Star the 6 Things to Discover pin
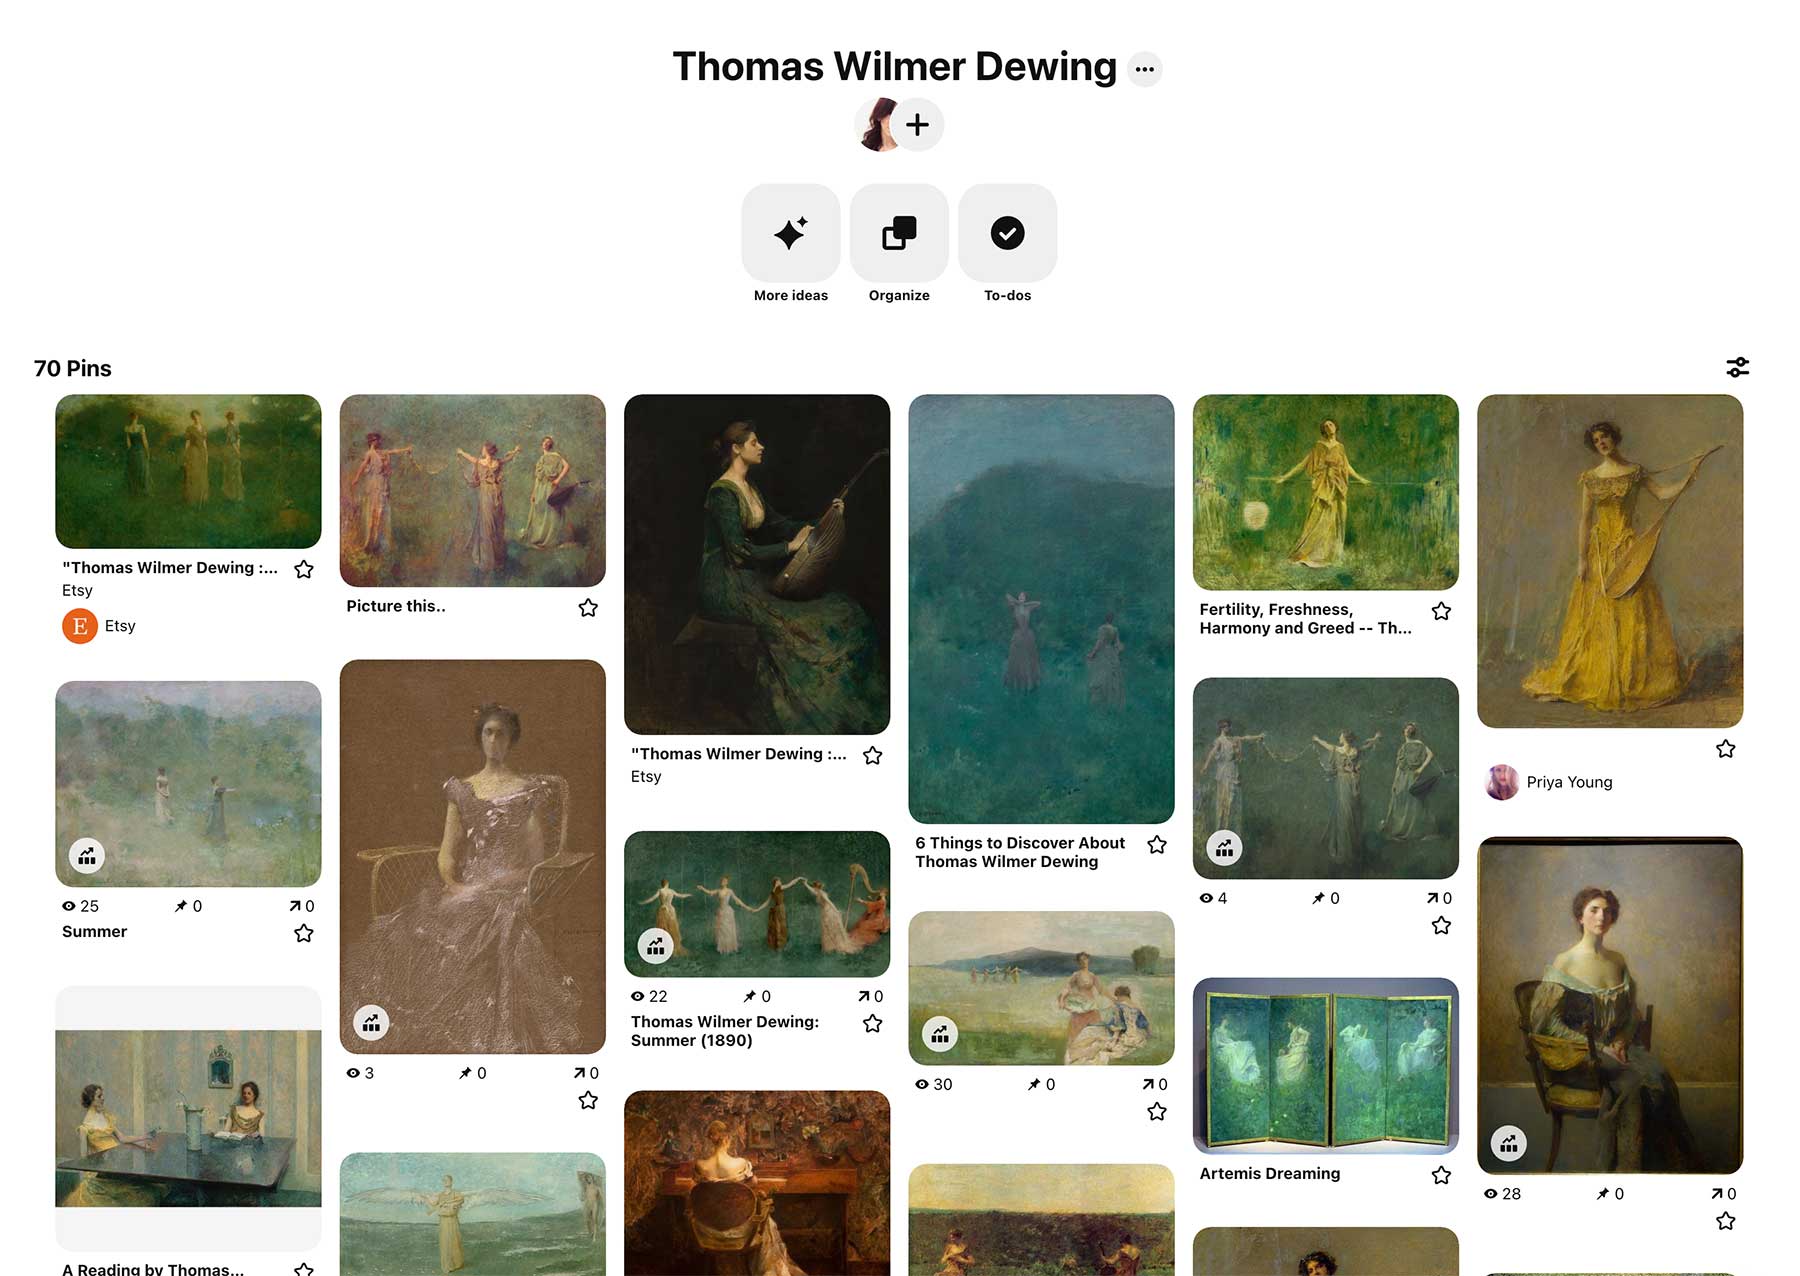The image size is (1800, 1276). pyautogui.click(x=1157, y=845)
